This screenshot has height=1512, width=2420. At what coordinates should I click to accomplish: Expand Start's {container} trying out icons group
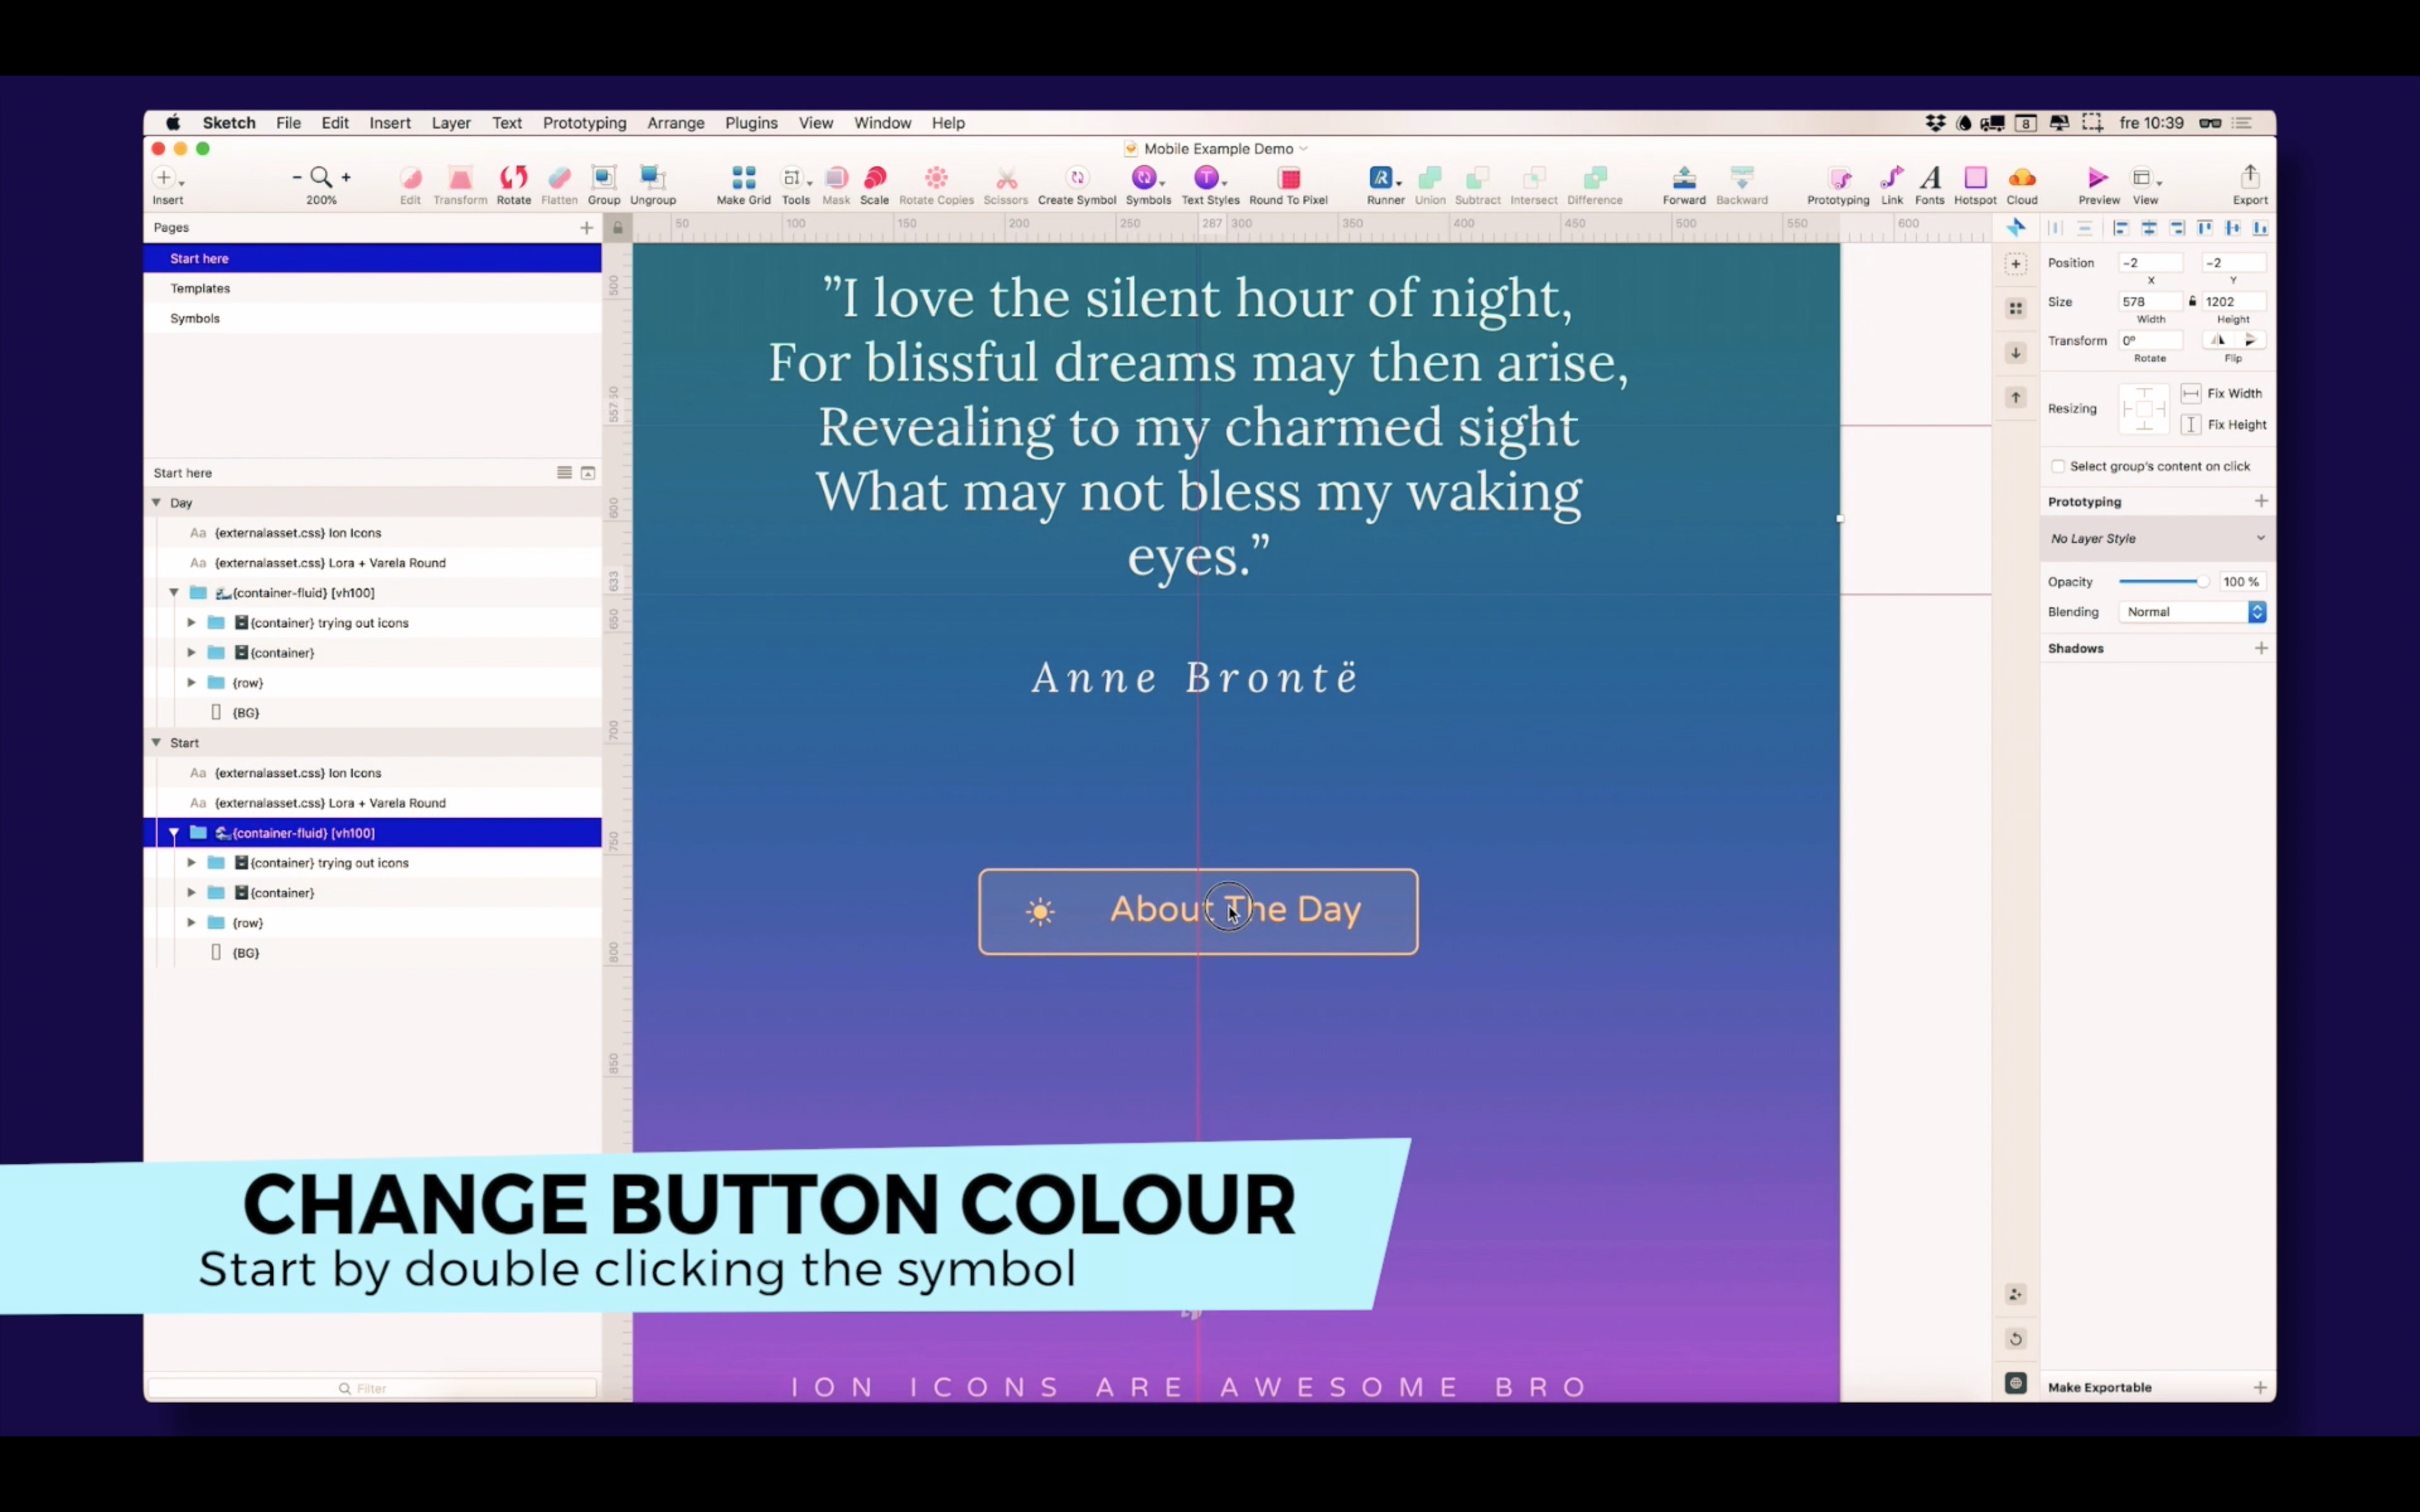[191, 862]
